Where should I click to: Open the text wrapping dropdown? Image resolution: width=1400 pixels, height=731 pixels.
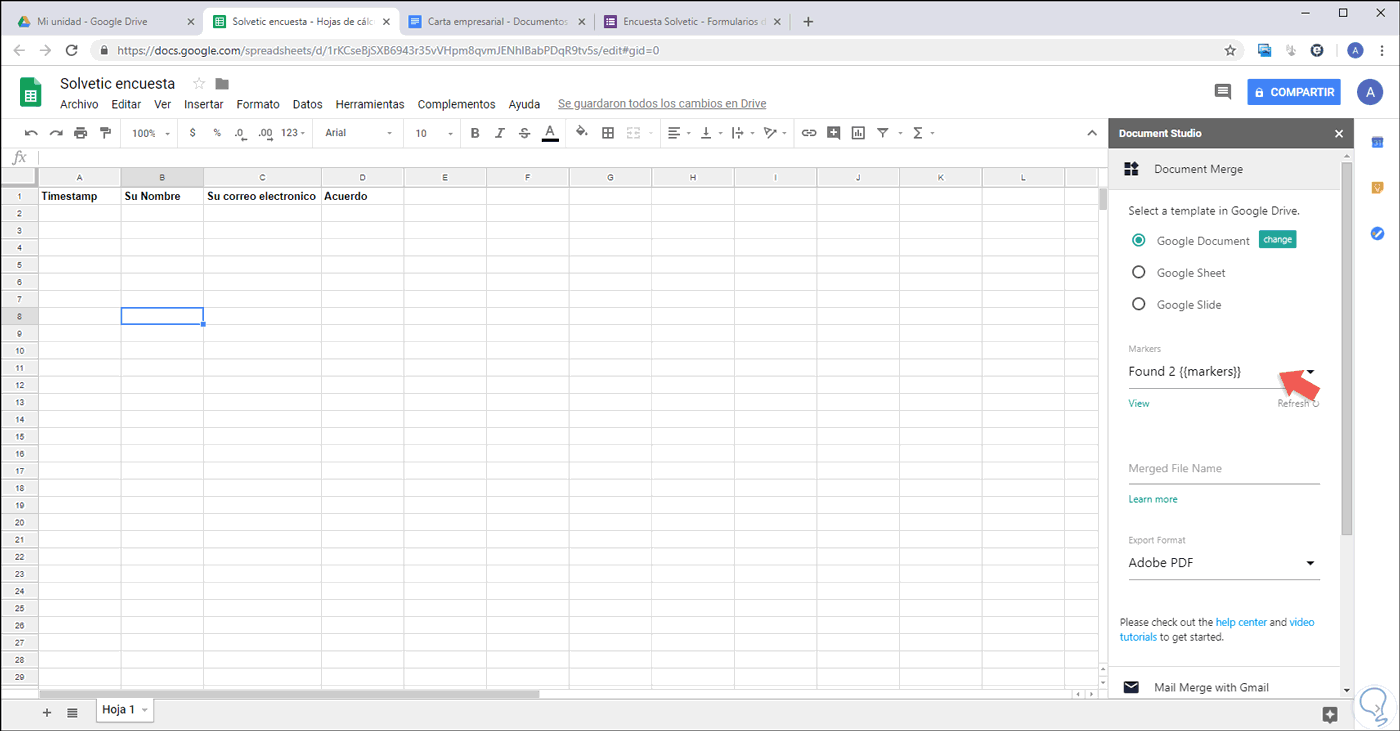pos(743,133)
